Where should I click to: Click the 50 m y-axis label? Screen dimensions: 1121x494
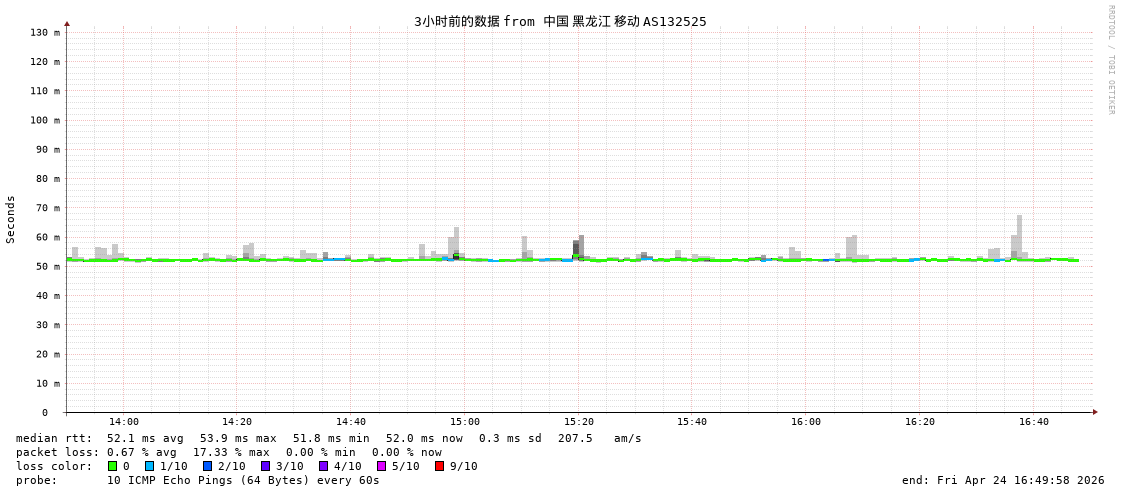tap(47, 267)
